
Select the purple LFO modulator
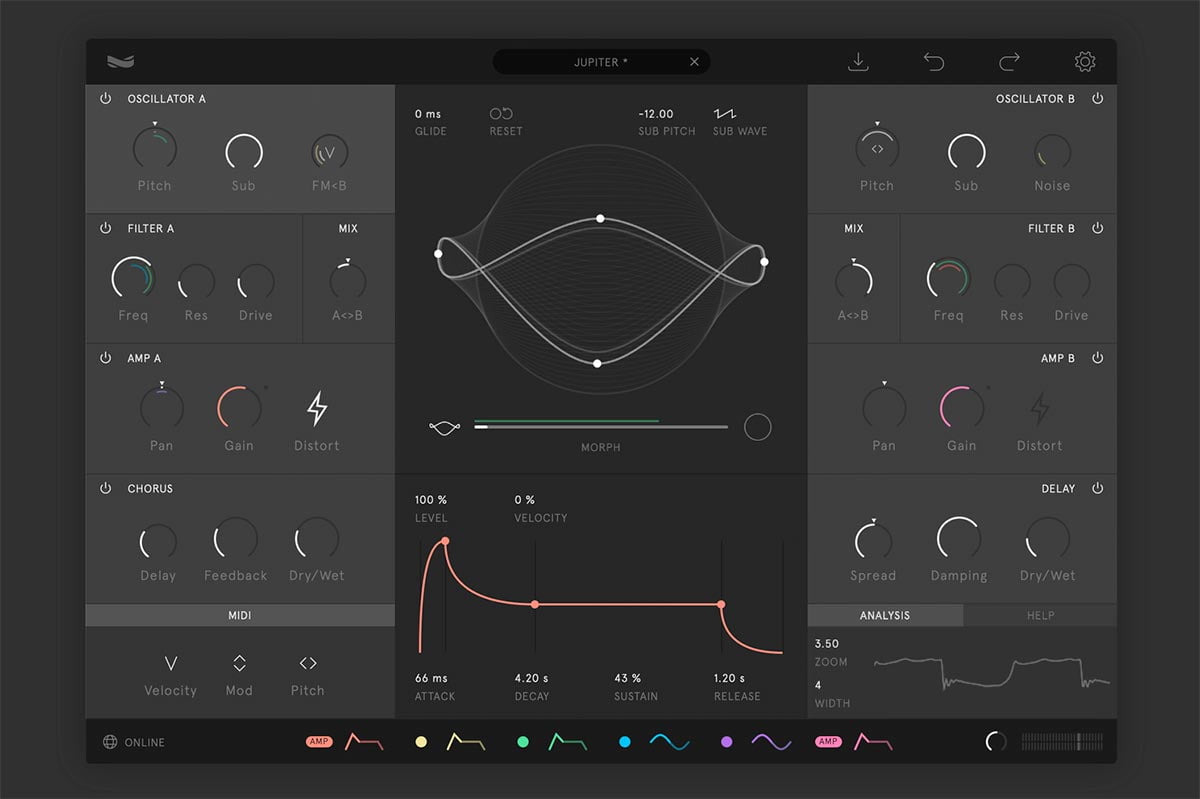(756, 742)
